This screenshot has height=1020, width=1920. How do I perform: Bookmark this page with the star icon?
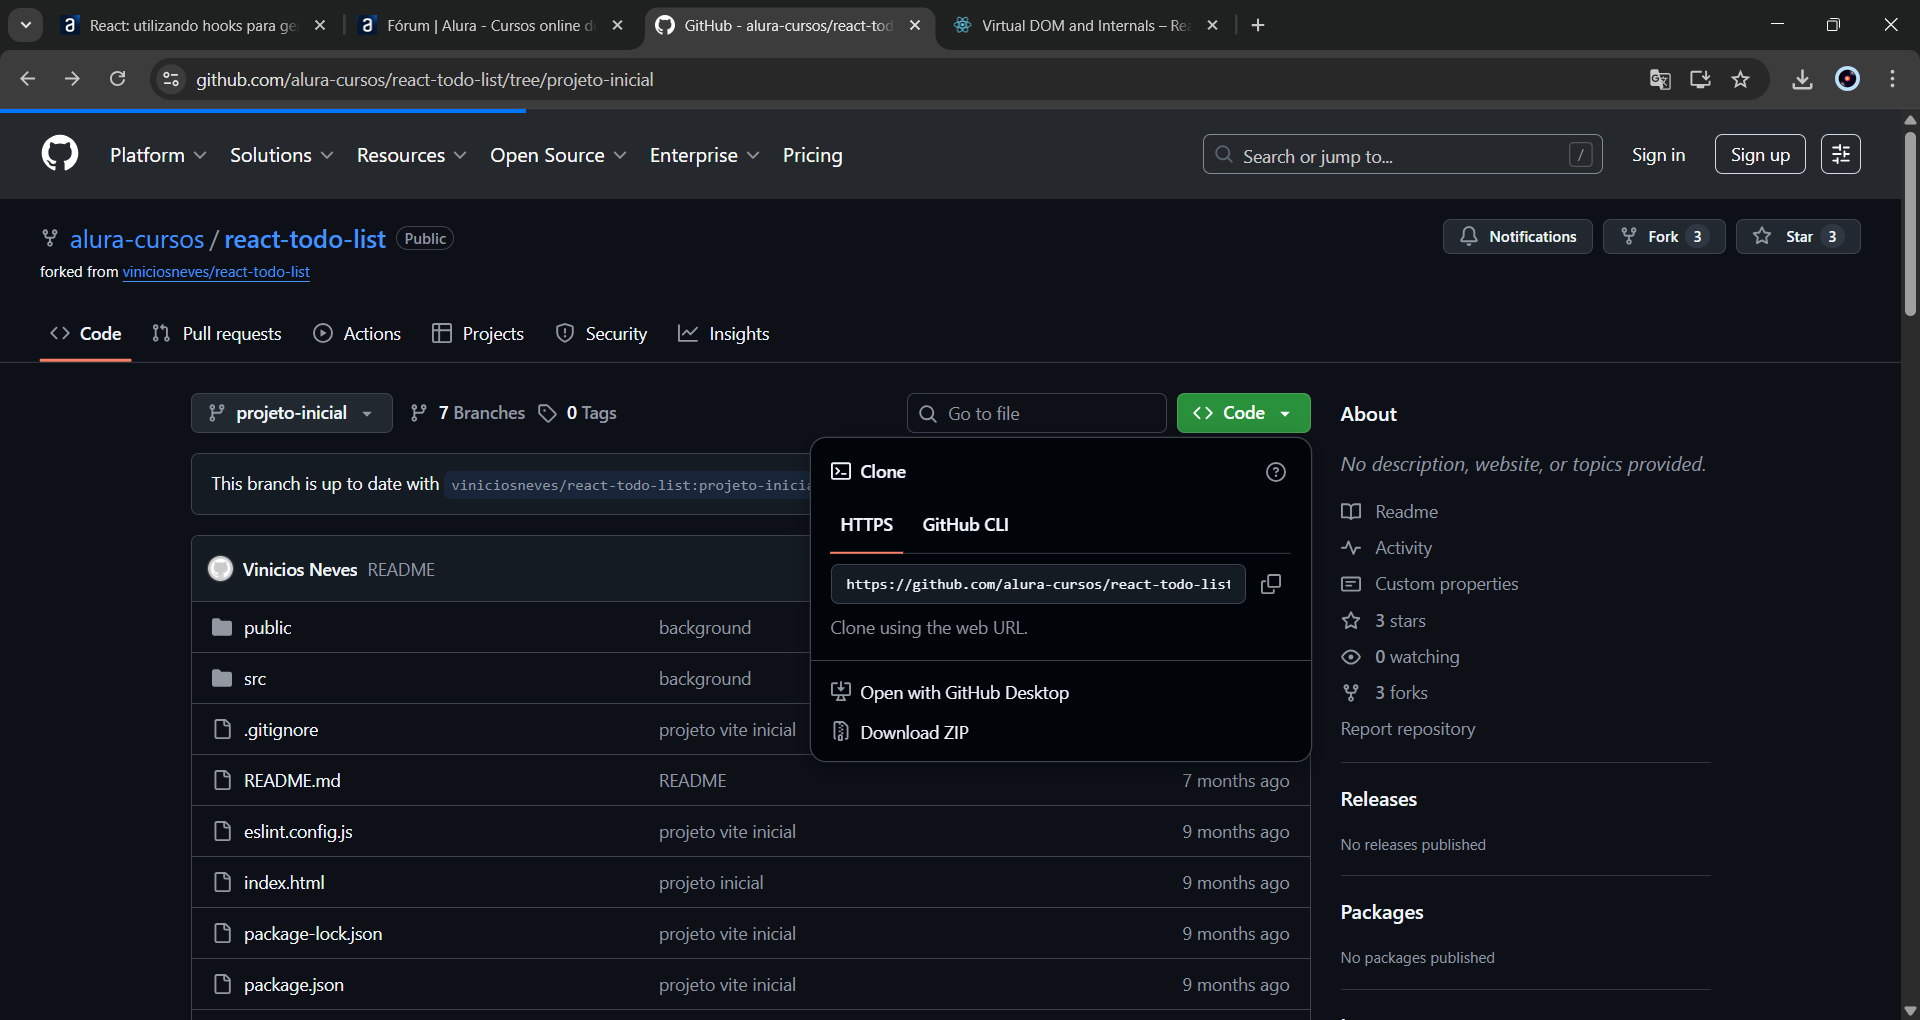point(1741,80)
